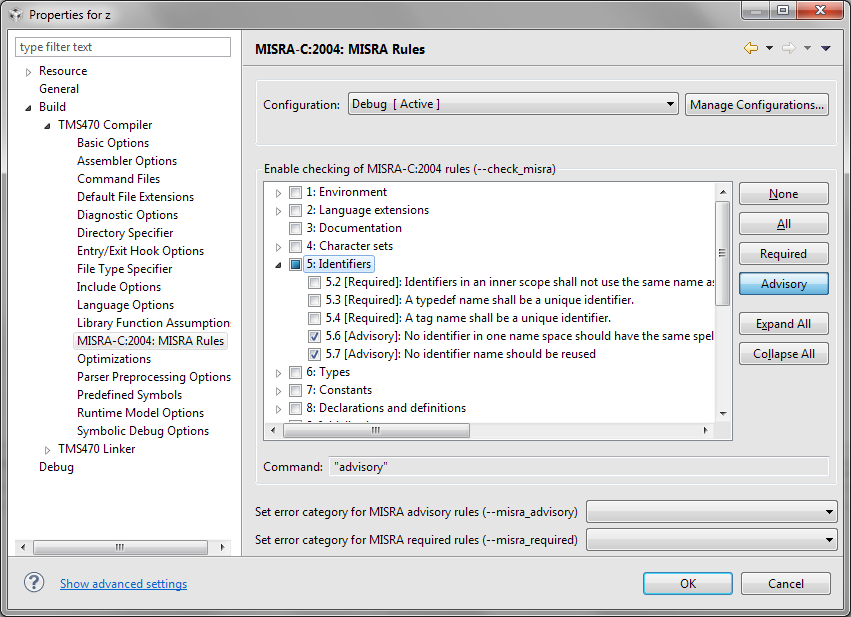Select Include Options in tree
The height and width of the screenshot is (617, 851).
coord(119,287)
